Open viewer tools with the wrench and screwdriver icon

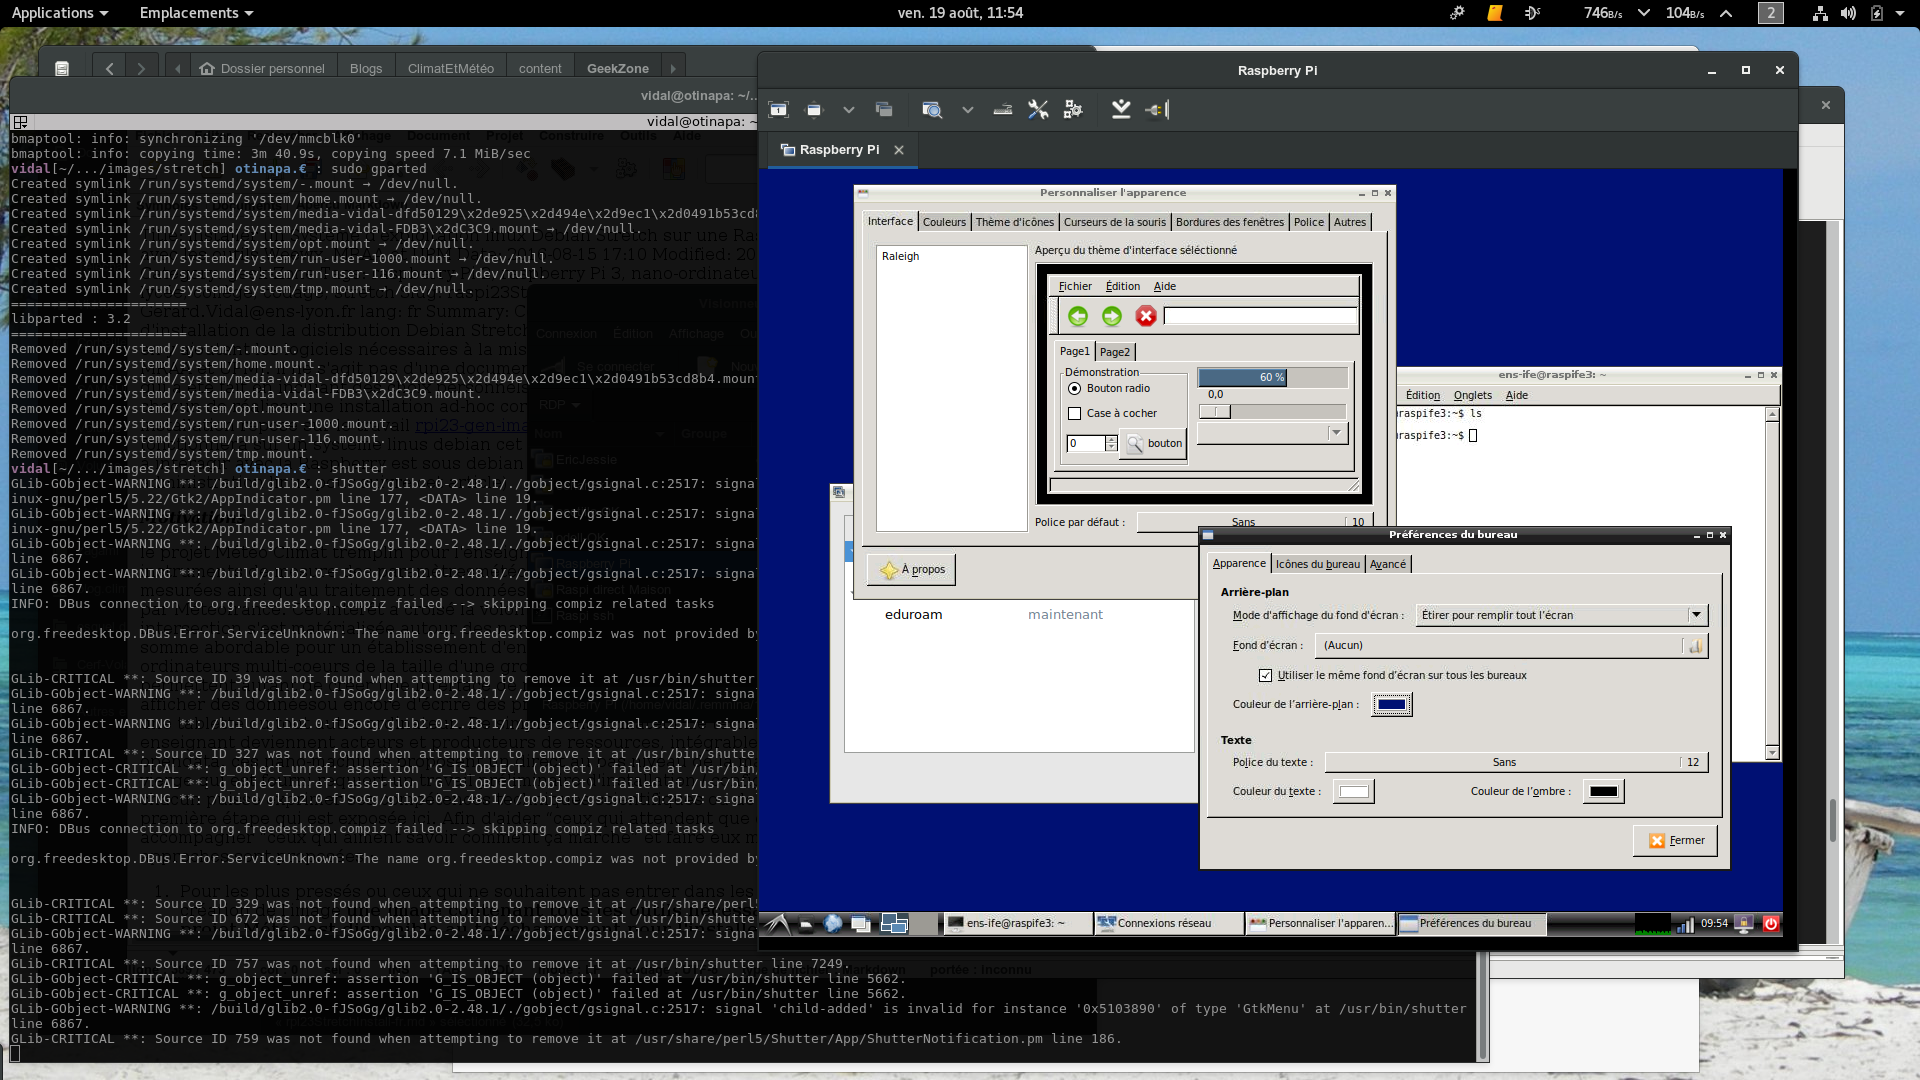pos(1038,110)
